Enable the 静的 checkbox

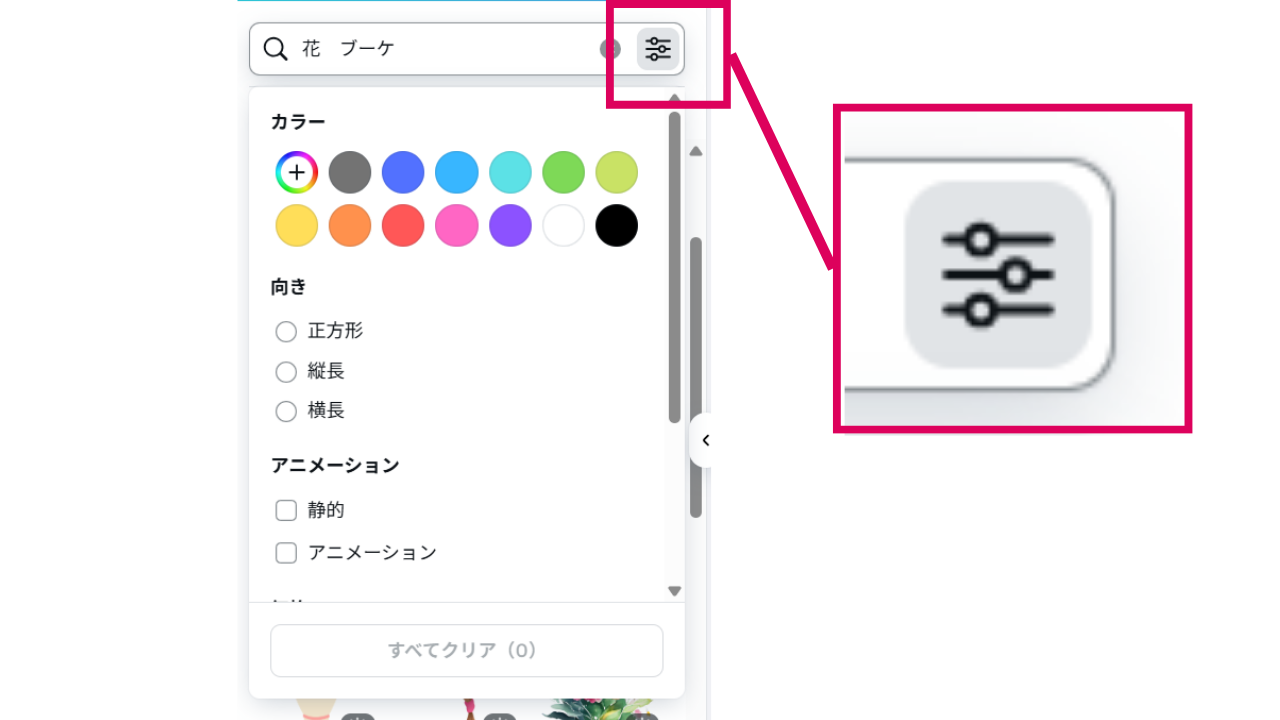tap(286, 510)
